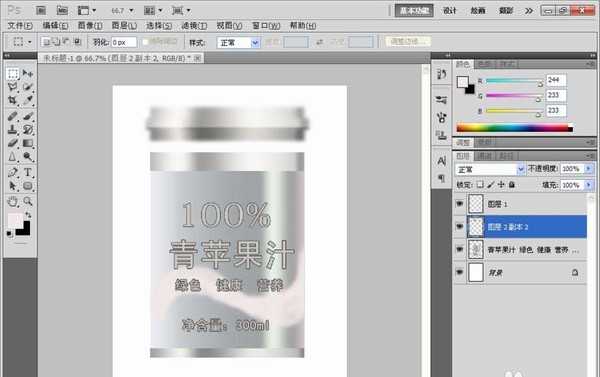600x377 pixels.
Task: Toggle lock image pixels brush icon
Action: 491,184
